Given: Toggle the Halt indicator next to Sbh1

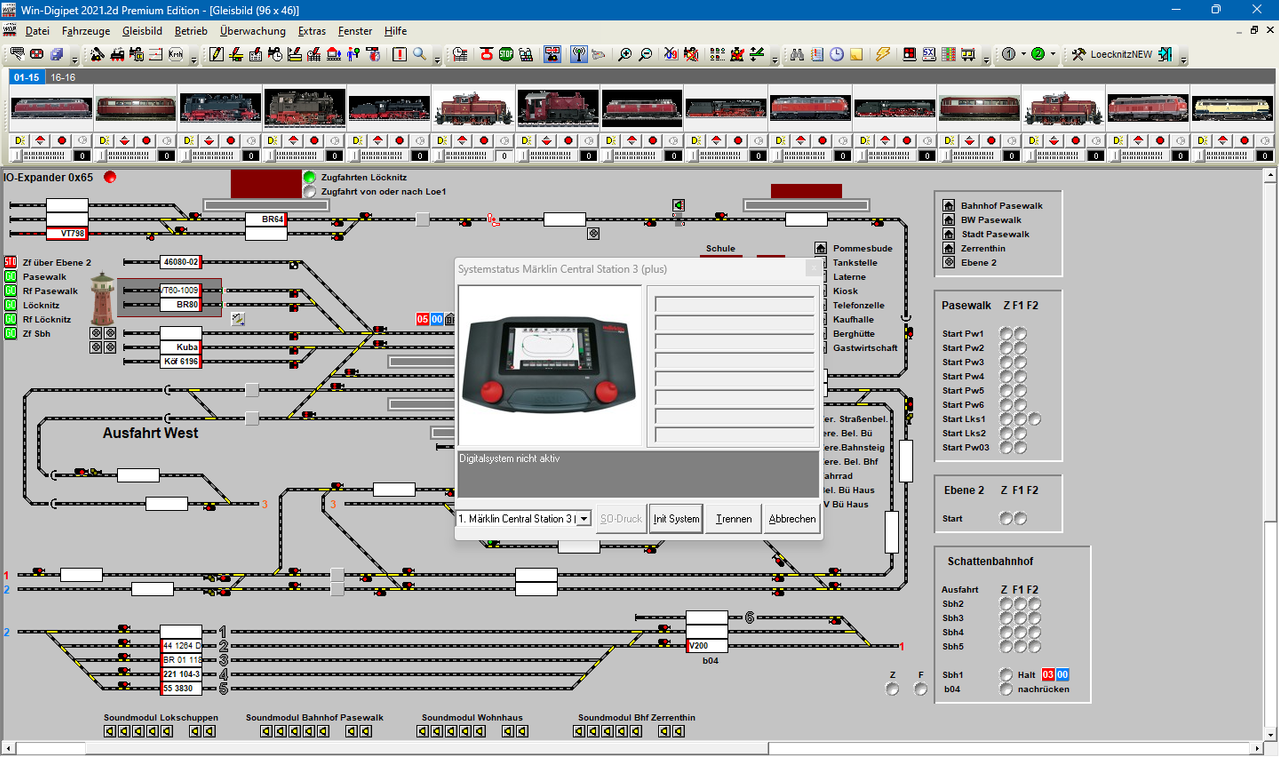Looking at the screenshot, I should coord(1006,675).
